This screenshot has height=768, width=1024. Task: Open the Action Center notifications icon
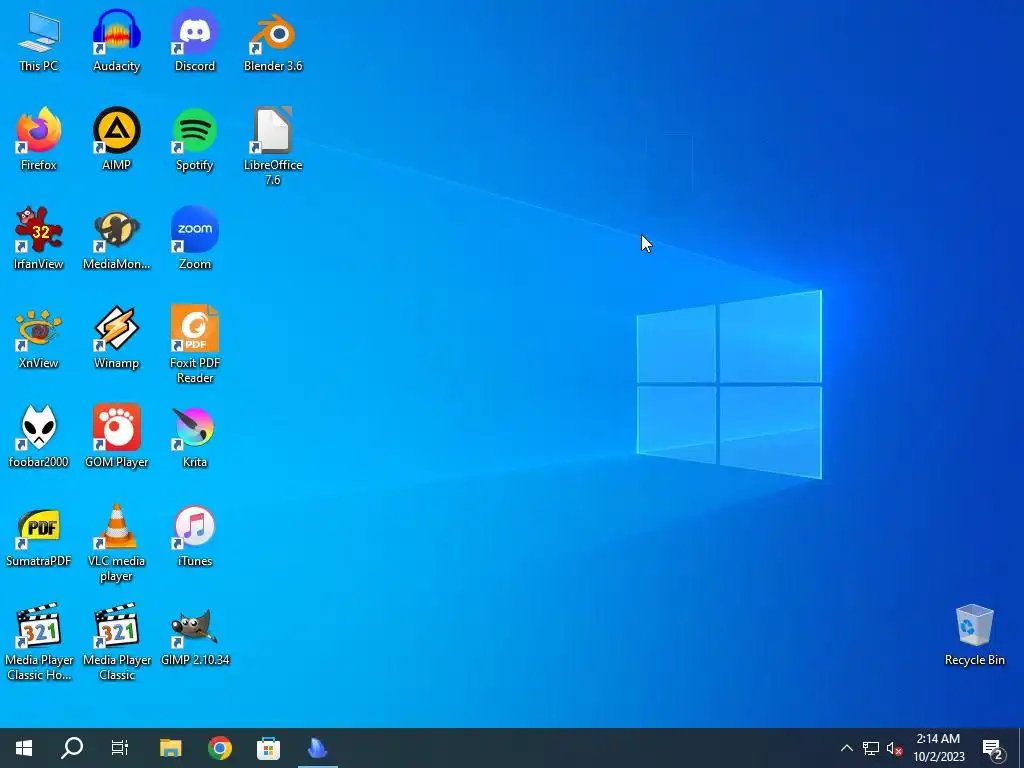(993, 748)
